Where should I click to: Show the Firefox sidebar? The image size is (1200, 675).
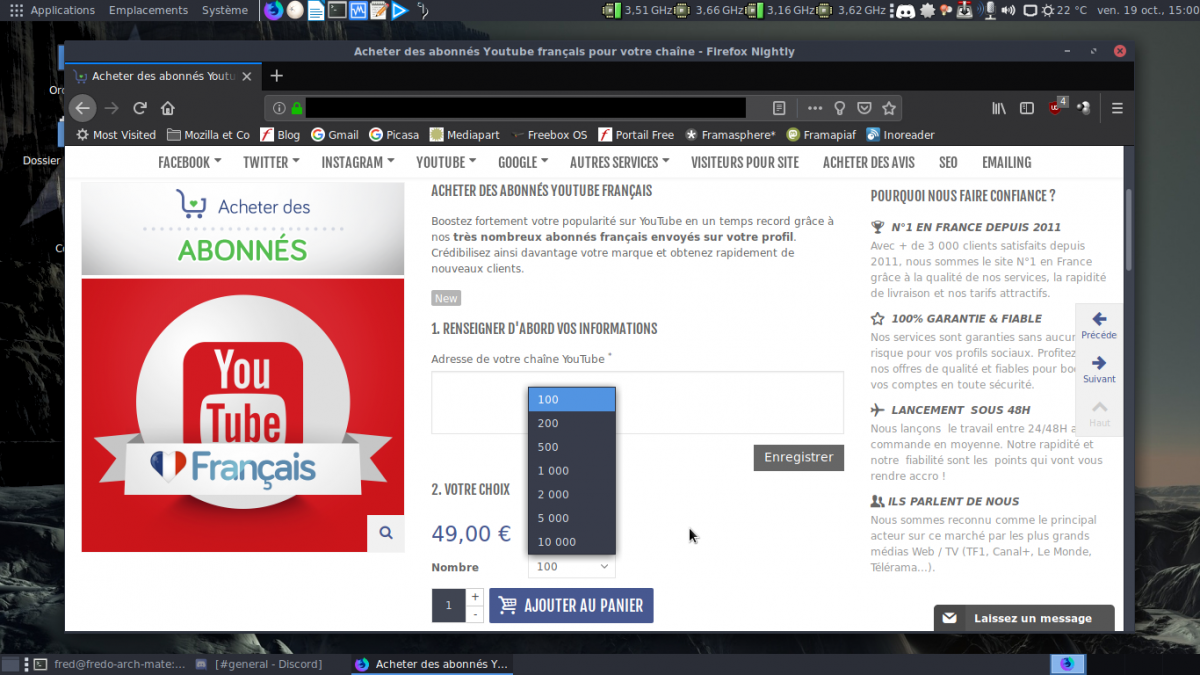[x=1026, y=108]
